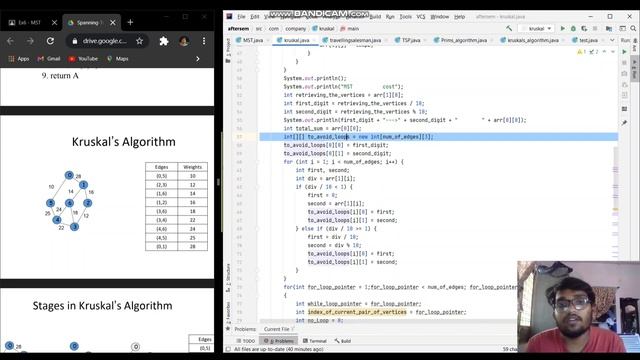
Task: Reload the Chrome page
Action: click(50, 41)
